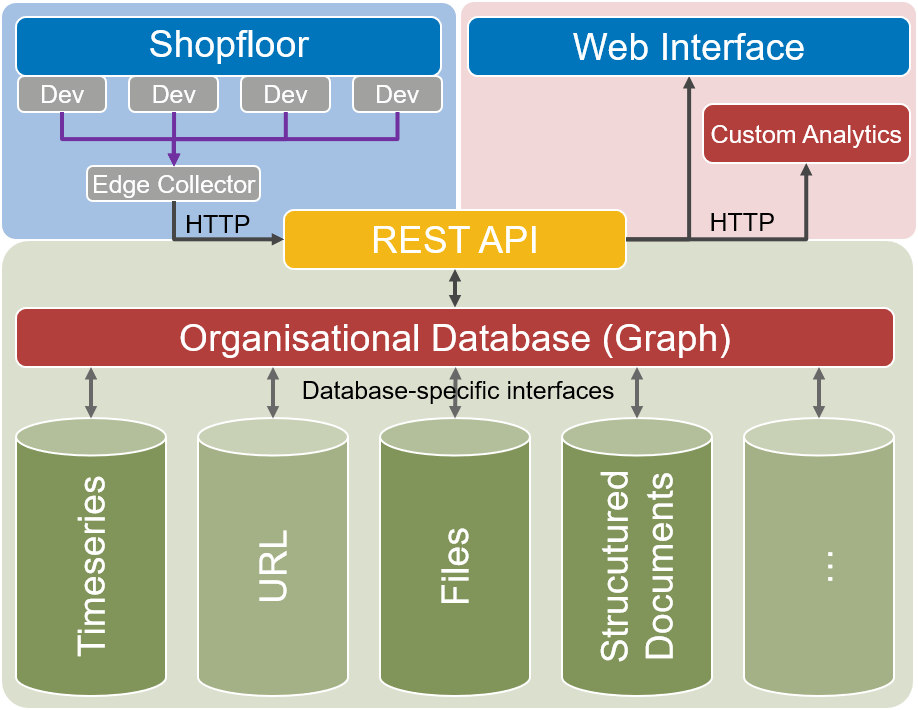Open the Web Interface box
918x710 pixels.
coord(688,47)
